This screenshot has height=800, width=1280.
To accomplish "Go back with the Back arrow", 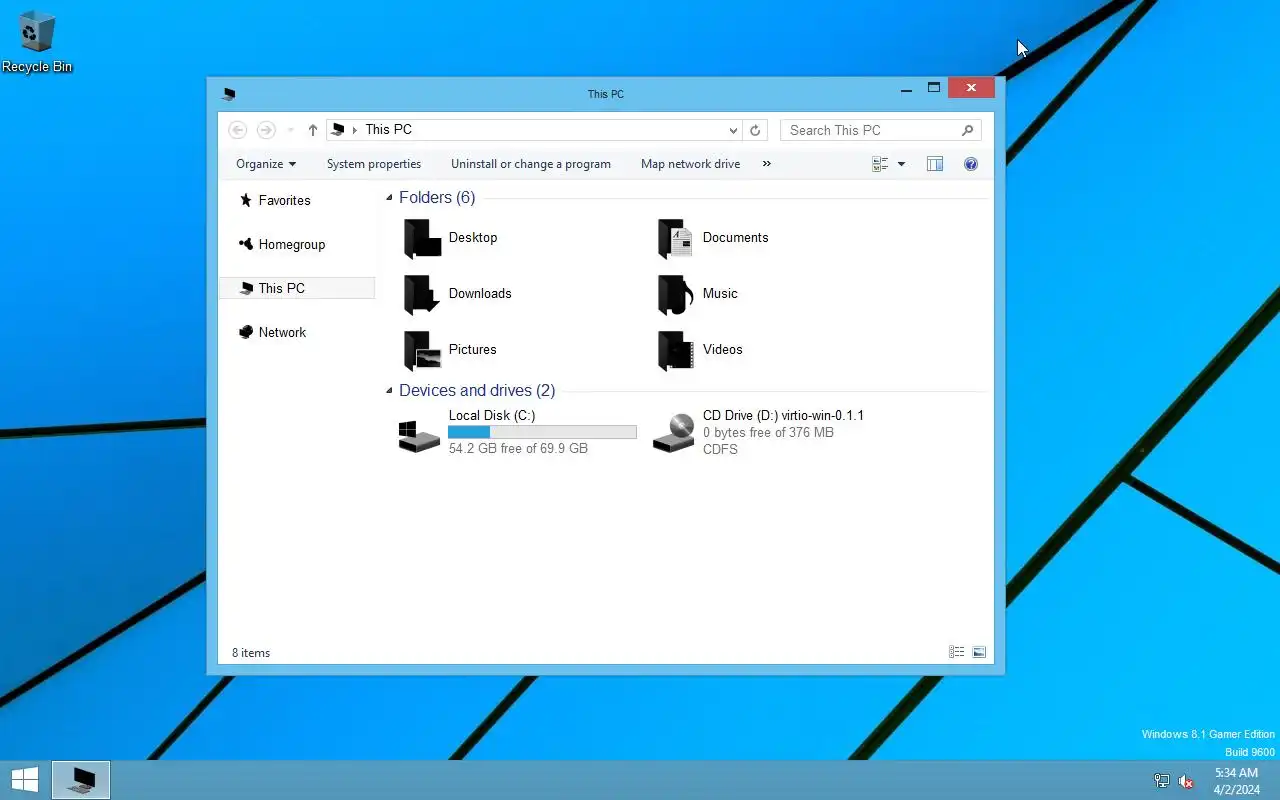I will coord(238,130).
